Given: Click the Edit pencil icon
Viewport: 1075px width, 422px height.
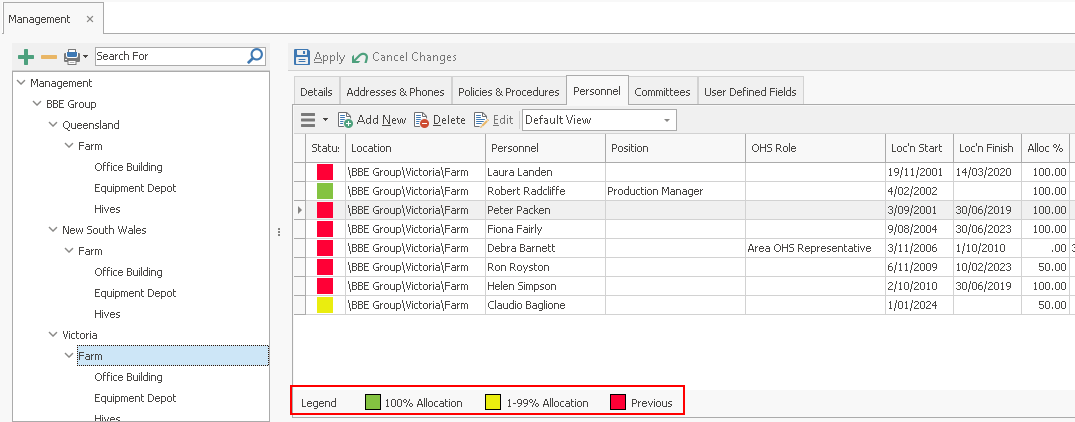Looking at the screenshot, I should coord(481,120).
